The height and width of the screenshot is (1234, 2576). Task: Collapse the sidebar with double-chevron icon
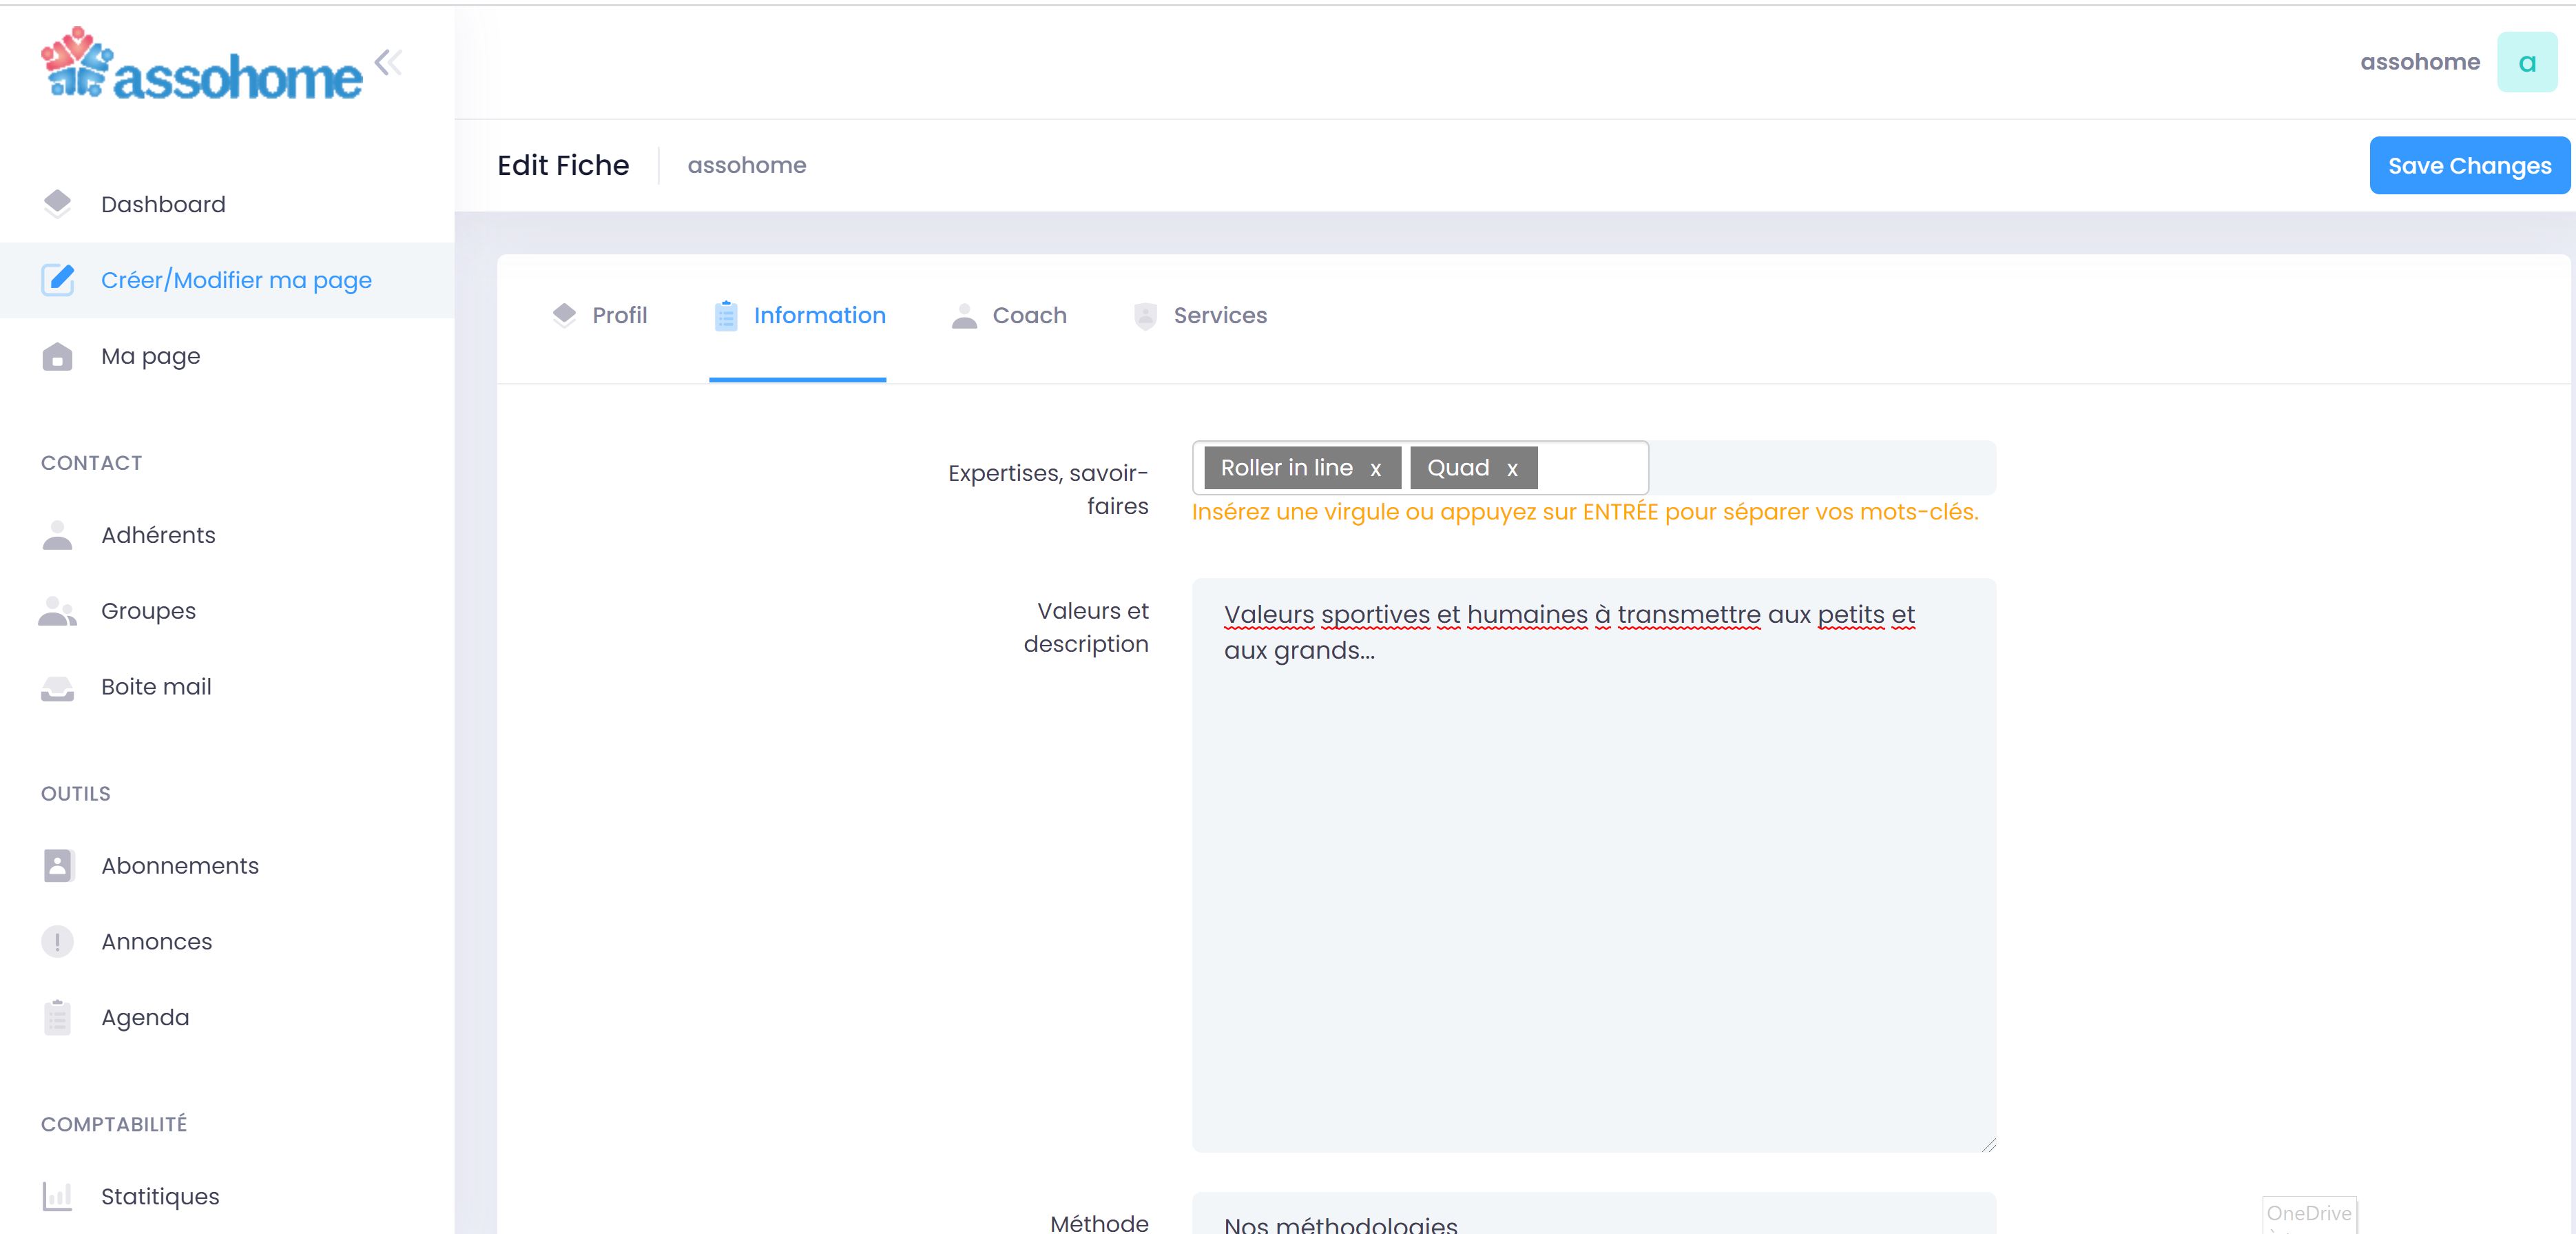click(388, 63)
